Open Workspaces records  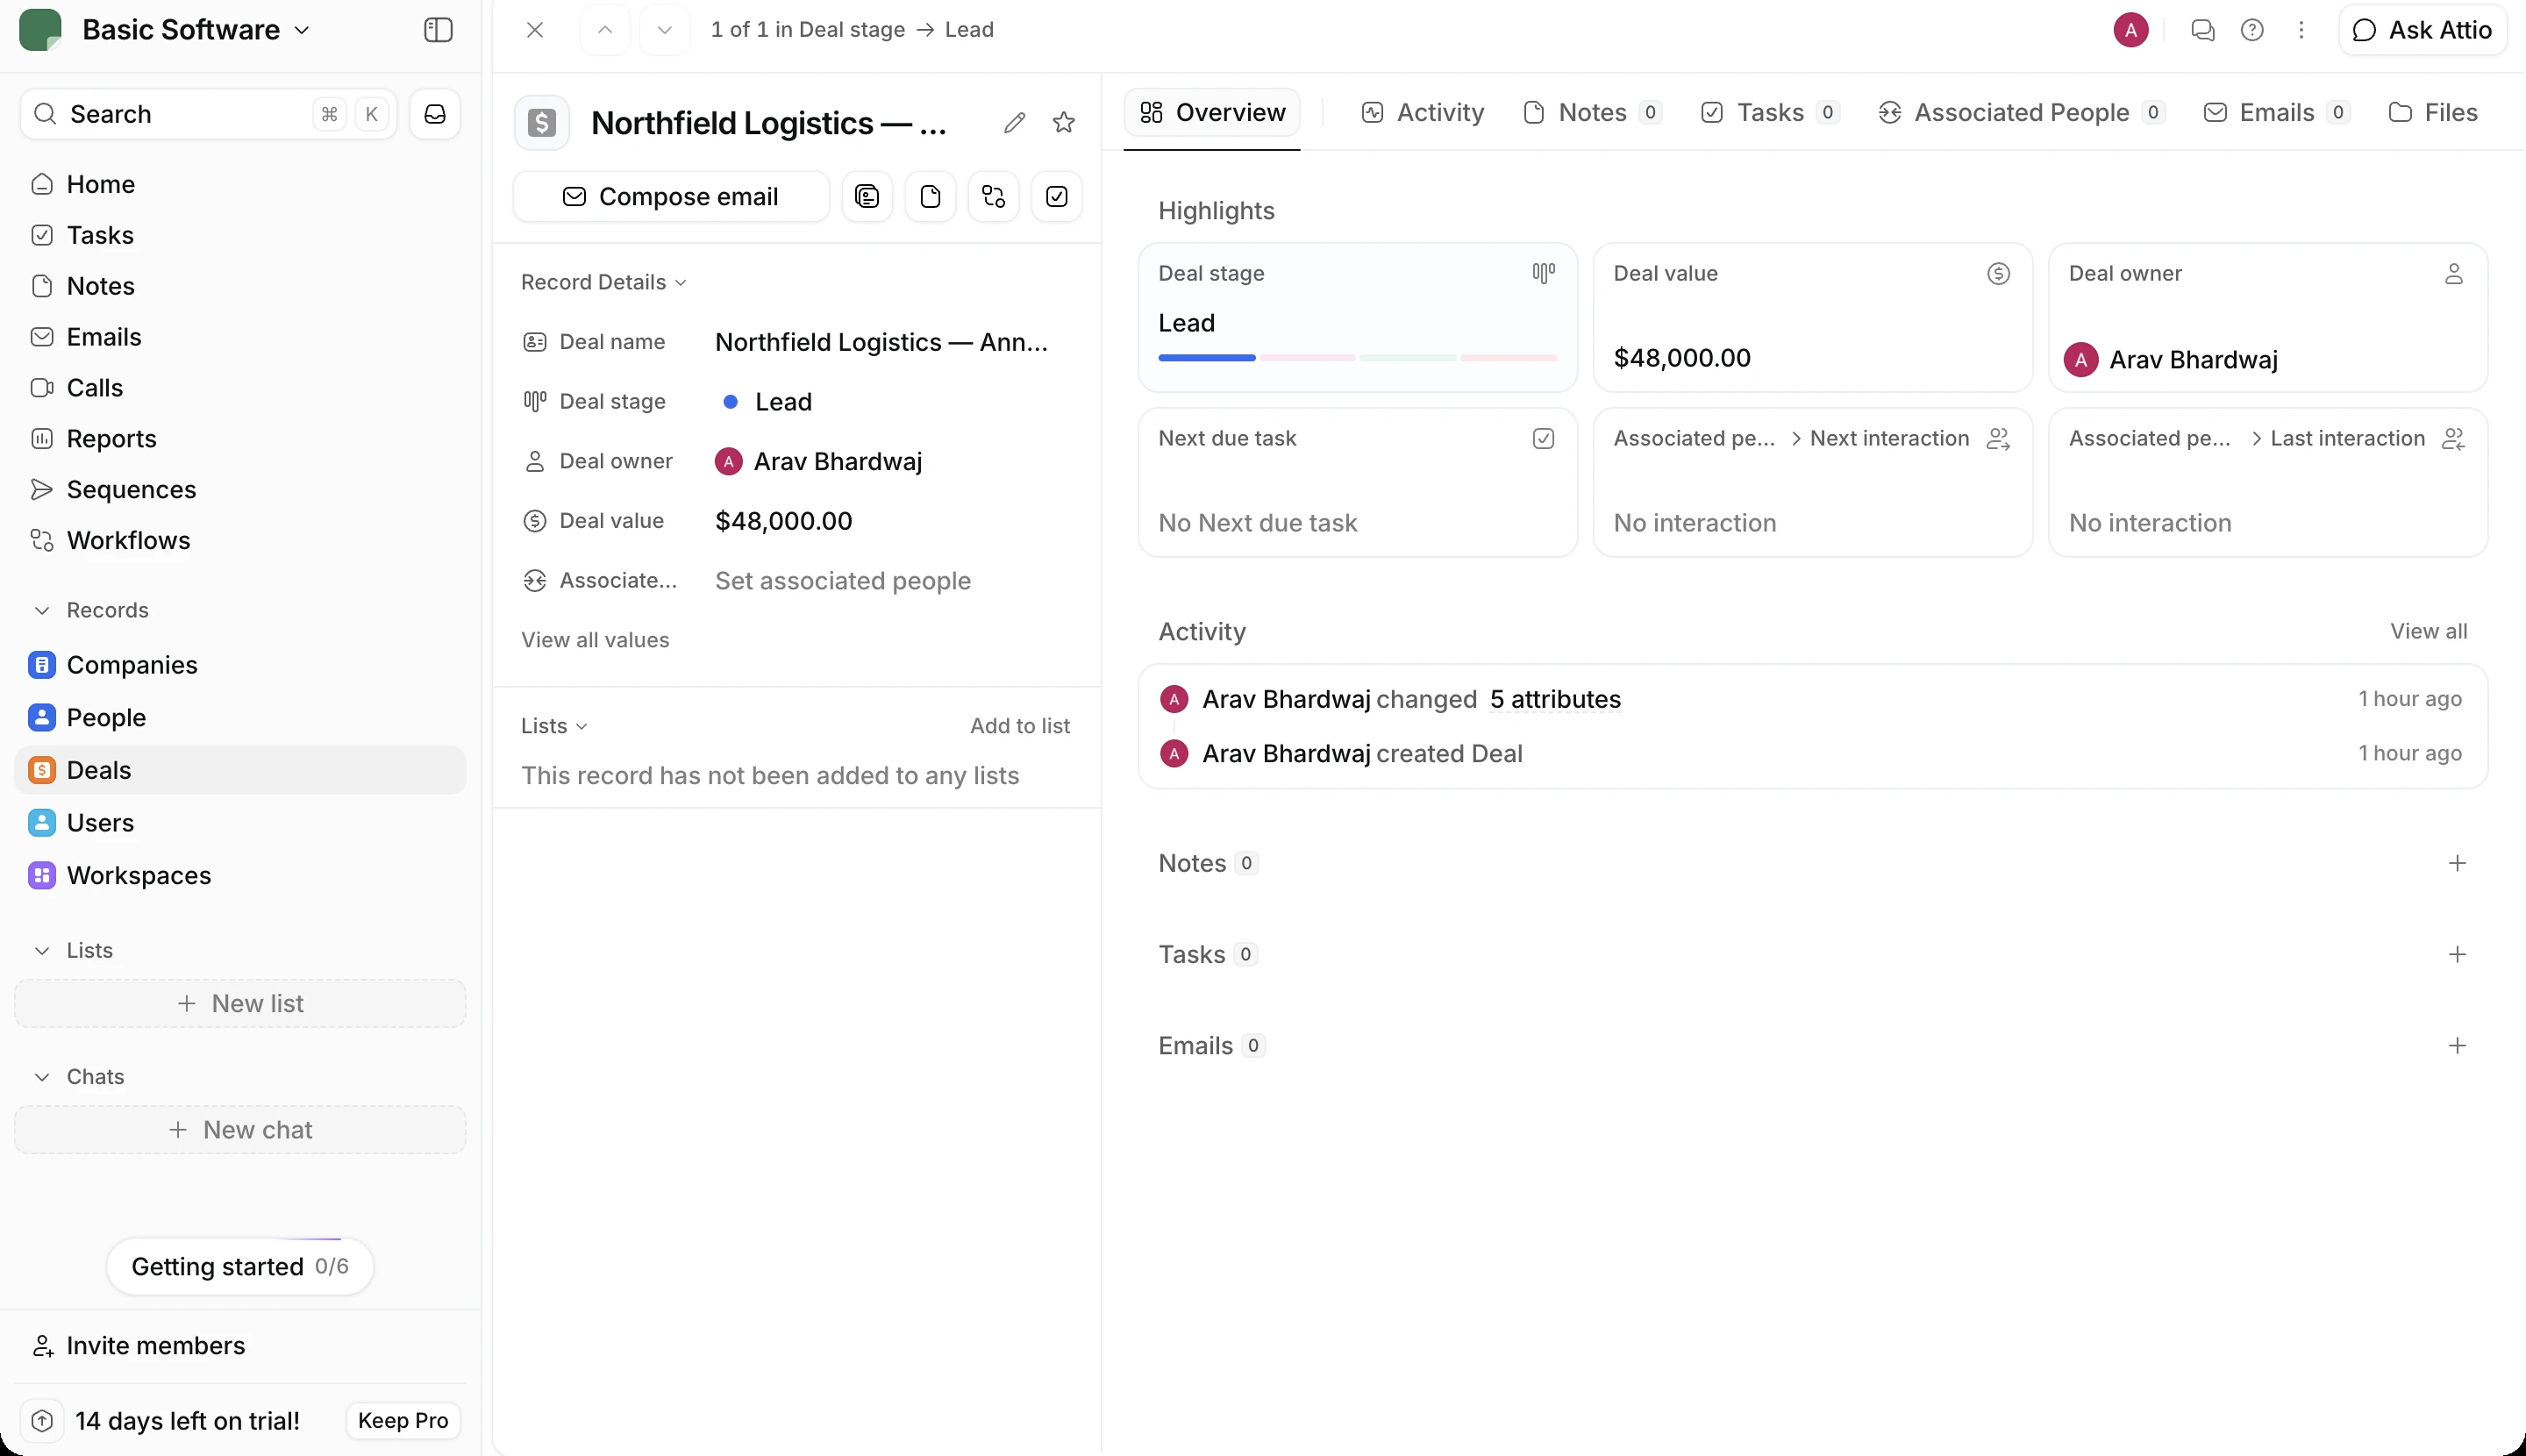(240, 876)
